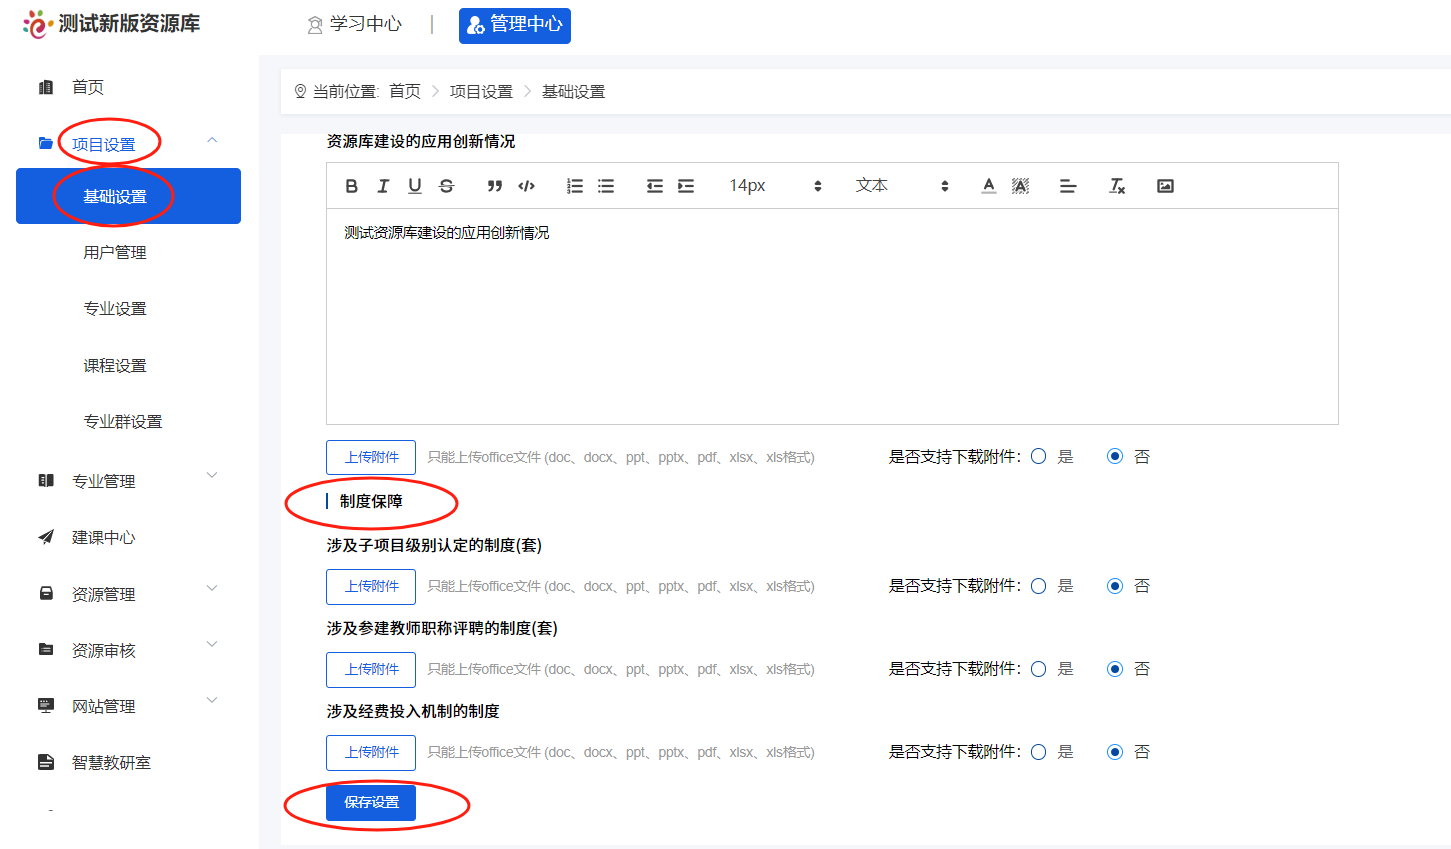This screenshot has width=1451, height=849.
Task: Insert a blockquote in the editor
Action: (x=494, y=186)
